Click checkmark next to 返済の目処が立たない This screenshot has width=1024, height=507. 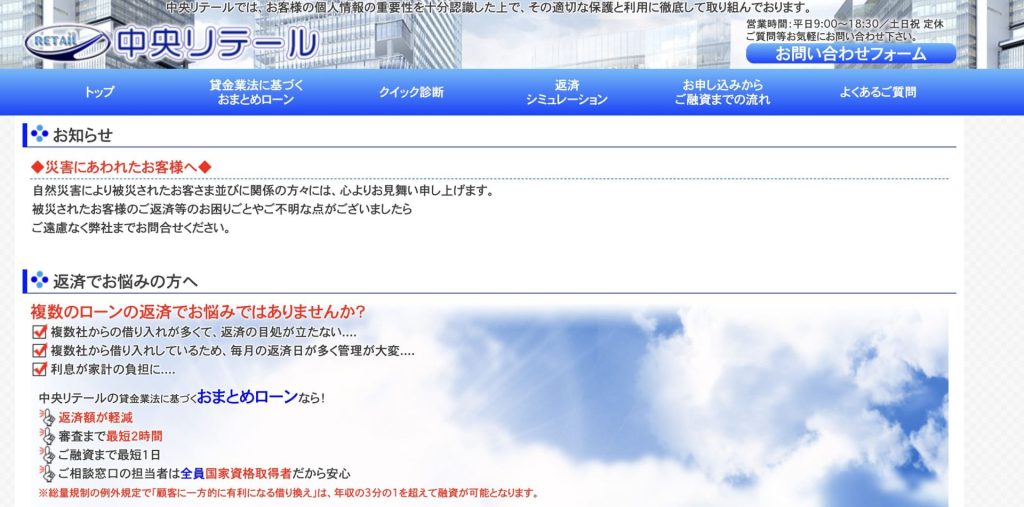tap(39, 331)
